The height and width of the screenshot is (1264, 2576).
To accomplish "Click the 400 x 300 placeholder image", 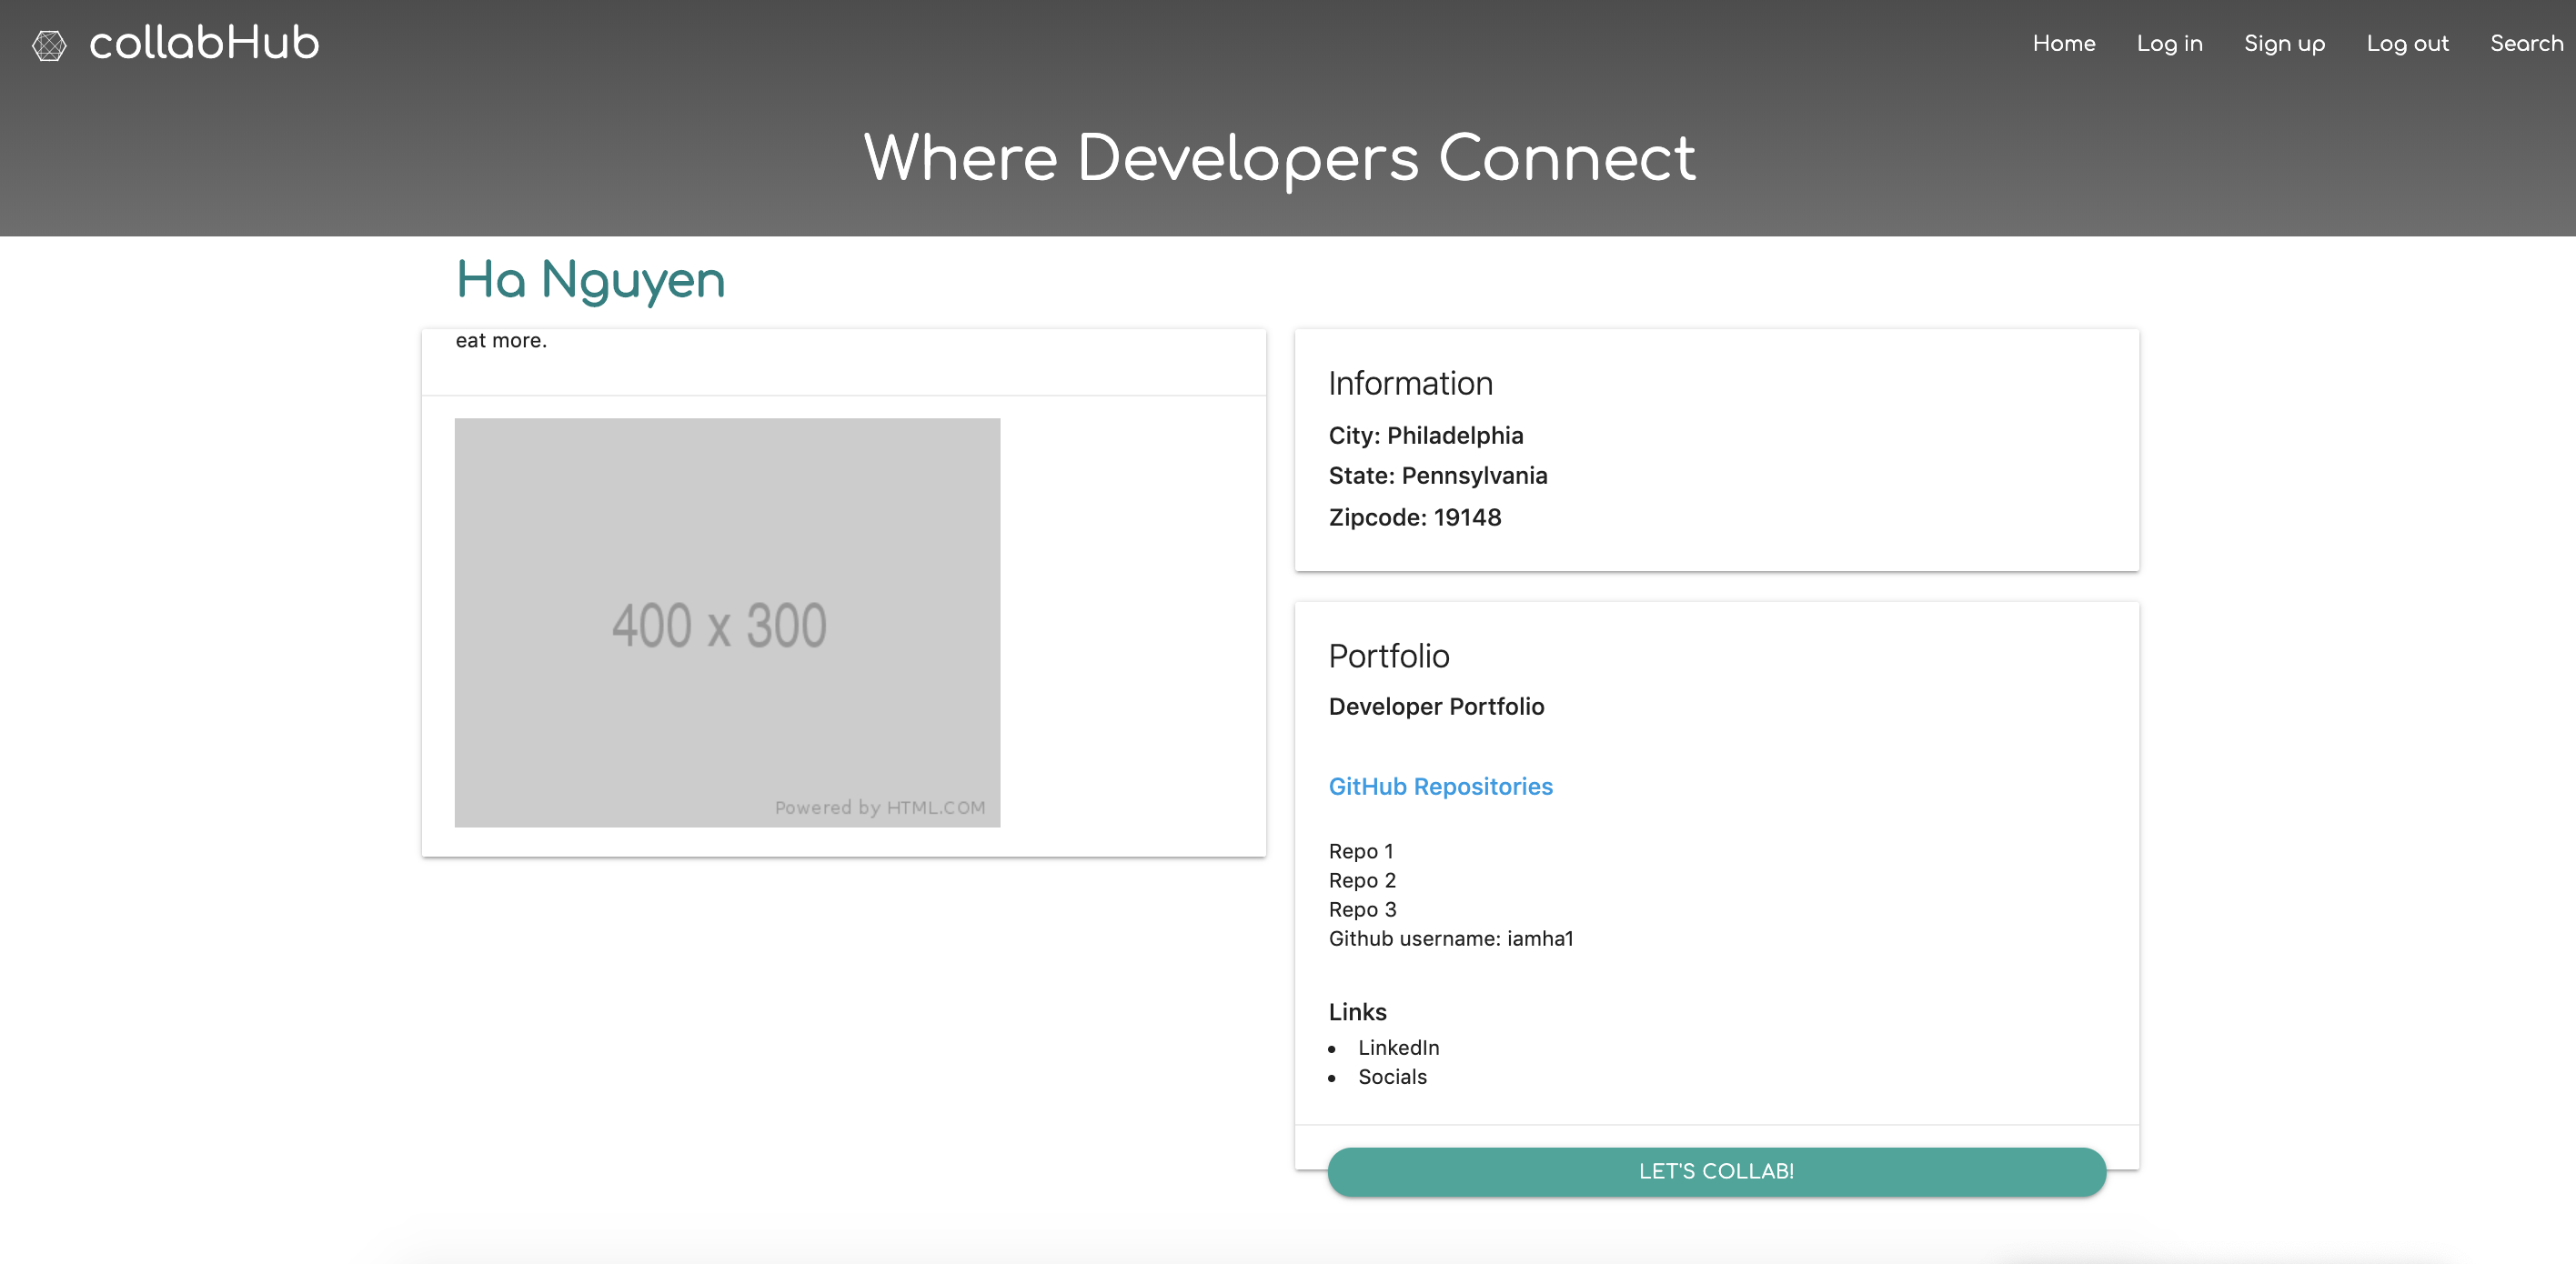I will coord(727,622).
